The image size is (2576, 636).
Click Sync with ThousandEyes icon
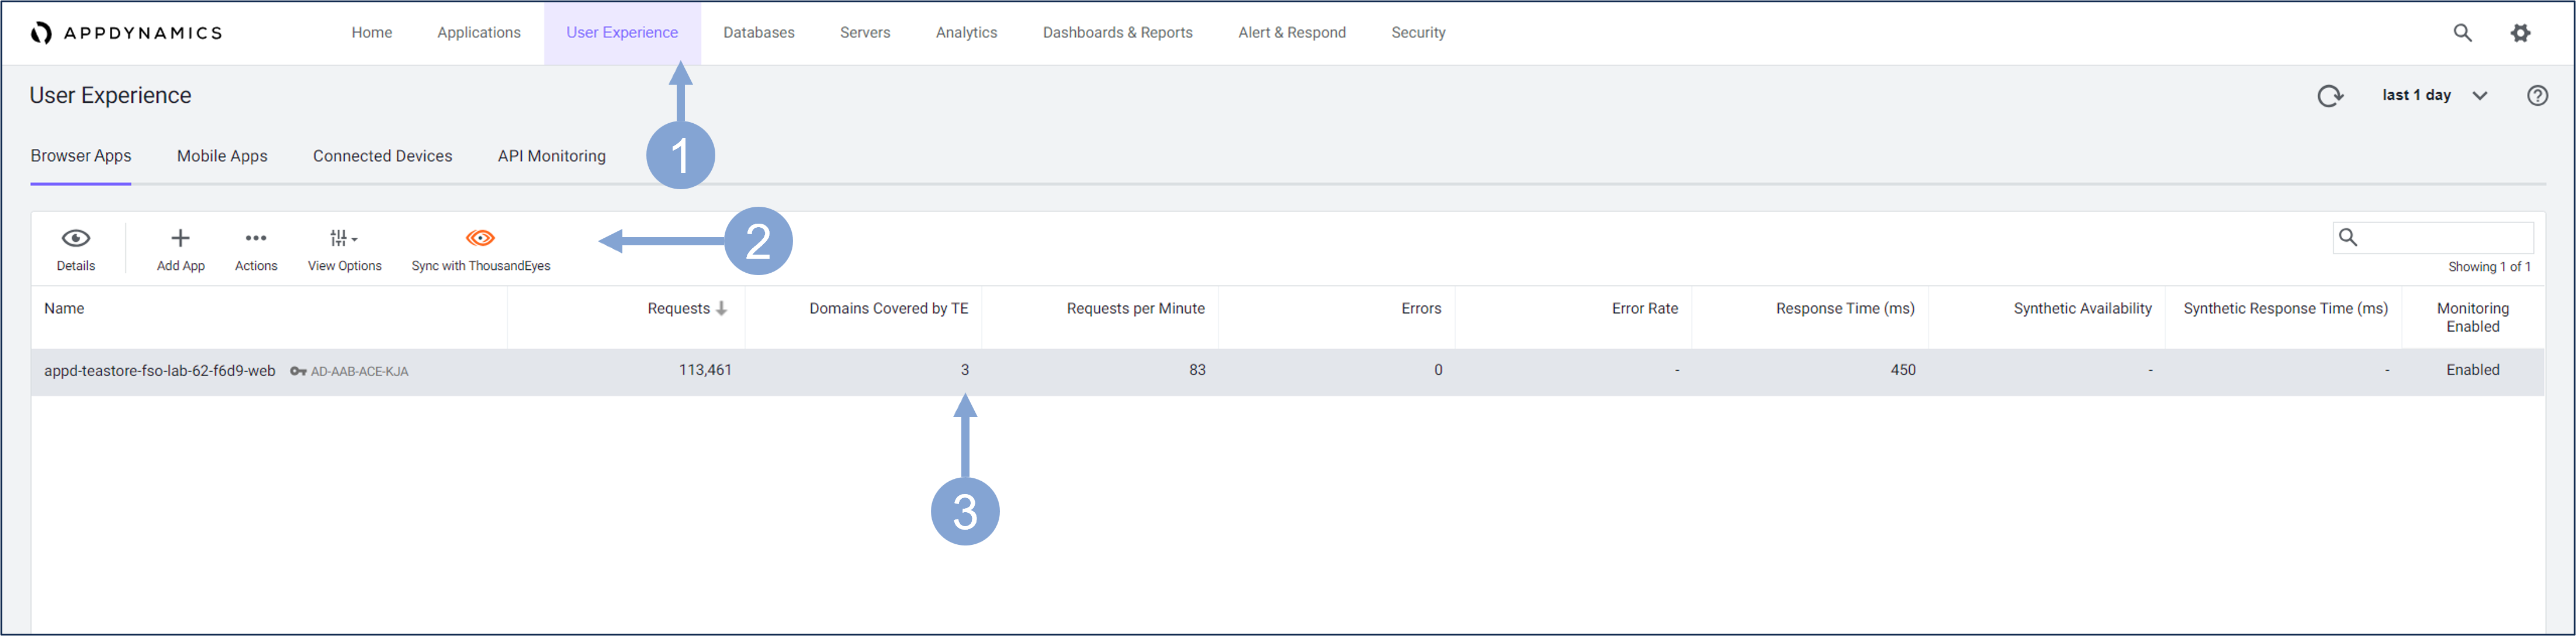click(x=480, y=238)
